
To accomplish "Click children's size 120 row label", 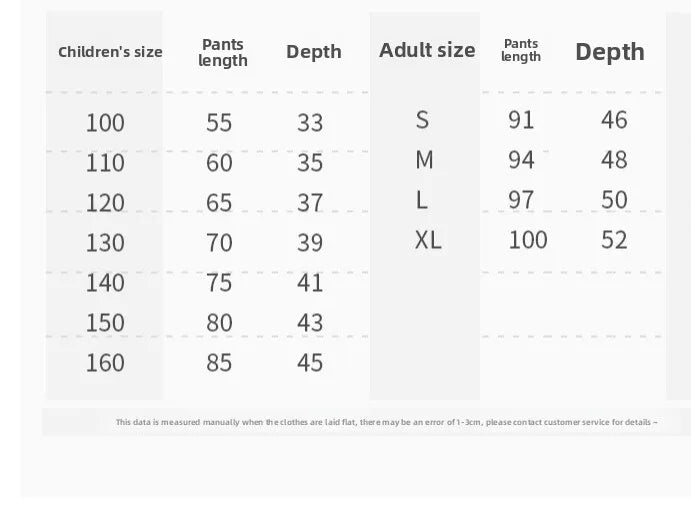I will [105, 203].
